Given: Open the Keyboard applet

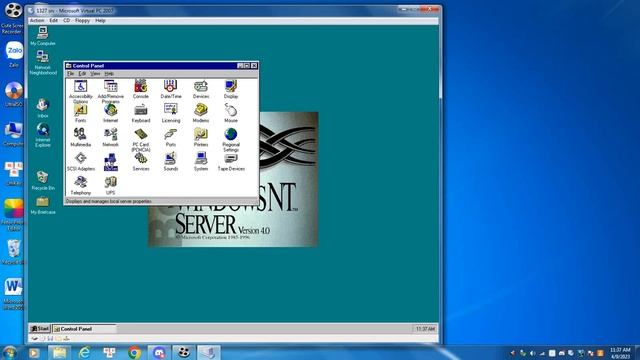Looking at the screenshot, I should tap(141, 113).
